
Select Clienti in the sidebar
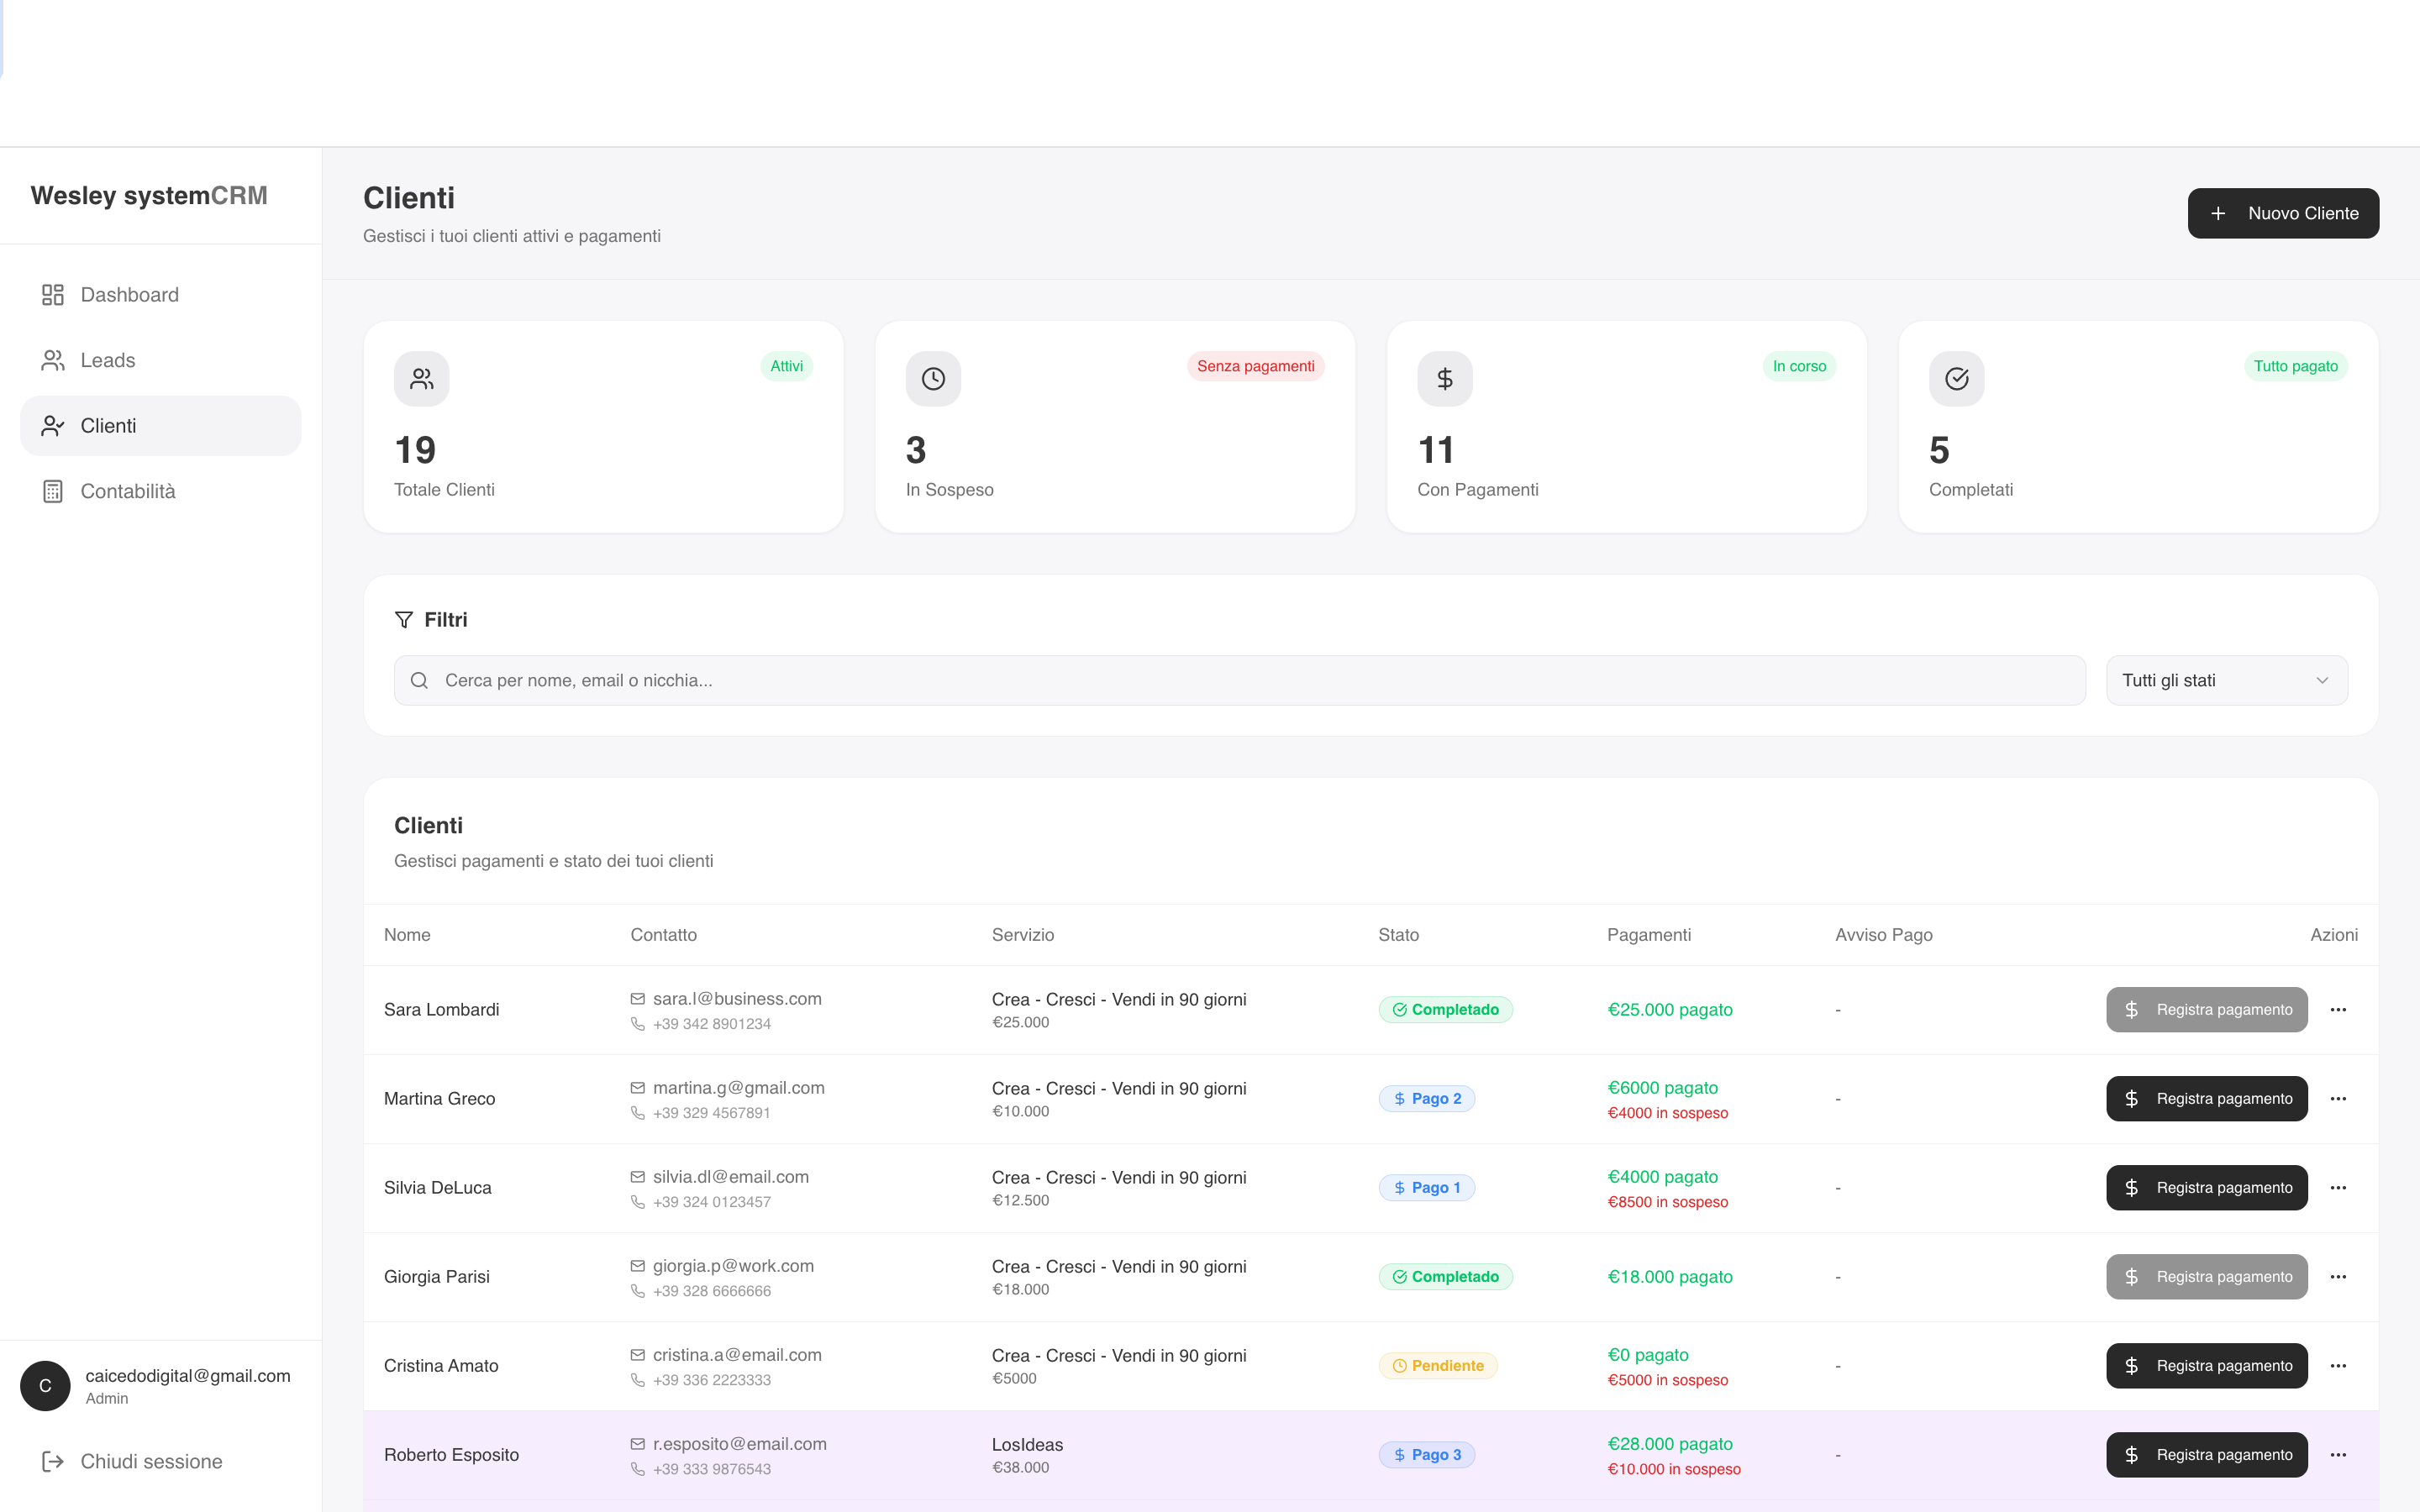coord(160,426)
